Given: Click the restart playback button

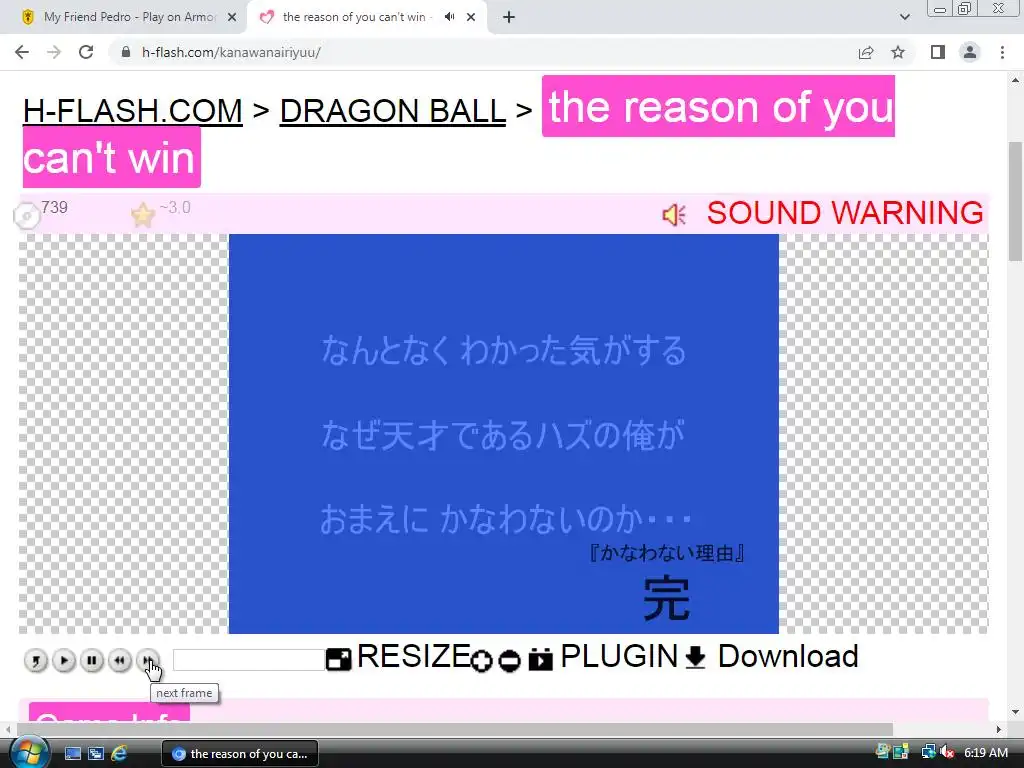Looking at the screenshot, I should click(36, 661).
